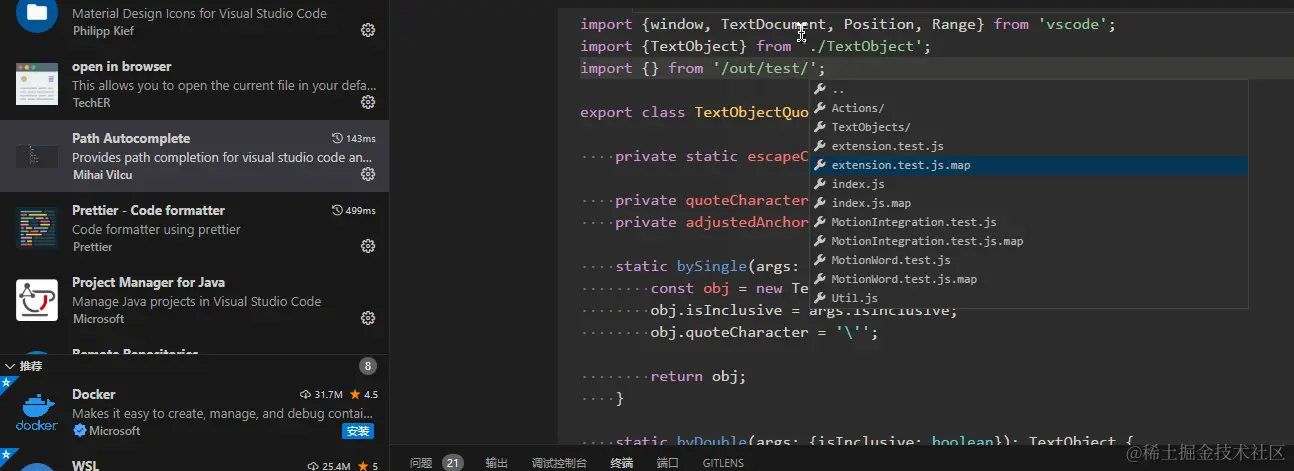The image size is (1294, 471).
Task: Choose the MotionIntegration.test.js suggestion
Action: [x=1028, y=222]
